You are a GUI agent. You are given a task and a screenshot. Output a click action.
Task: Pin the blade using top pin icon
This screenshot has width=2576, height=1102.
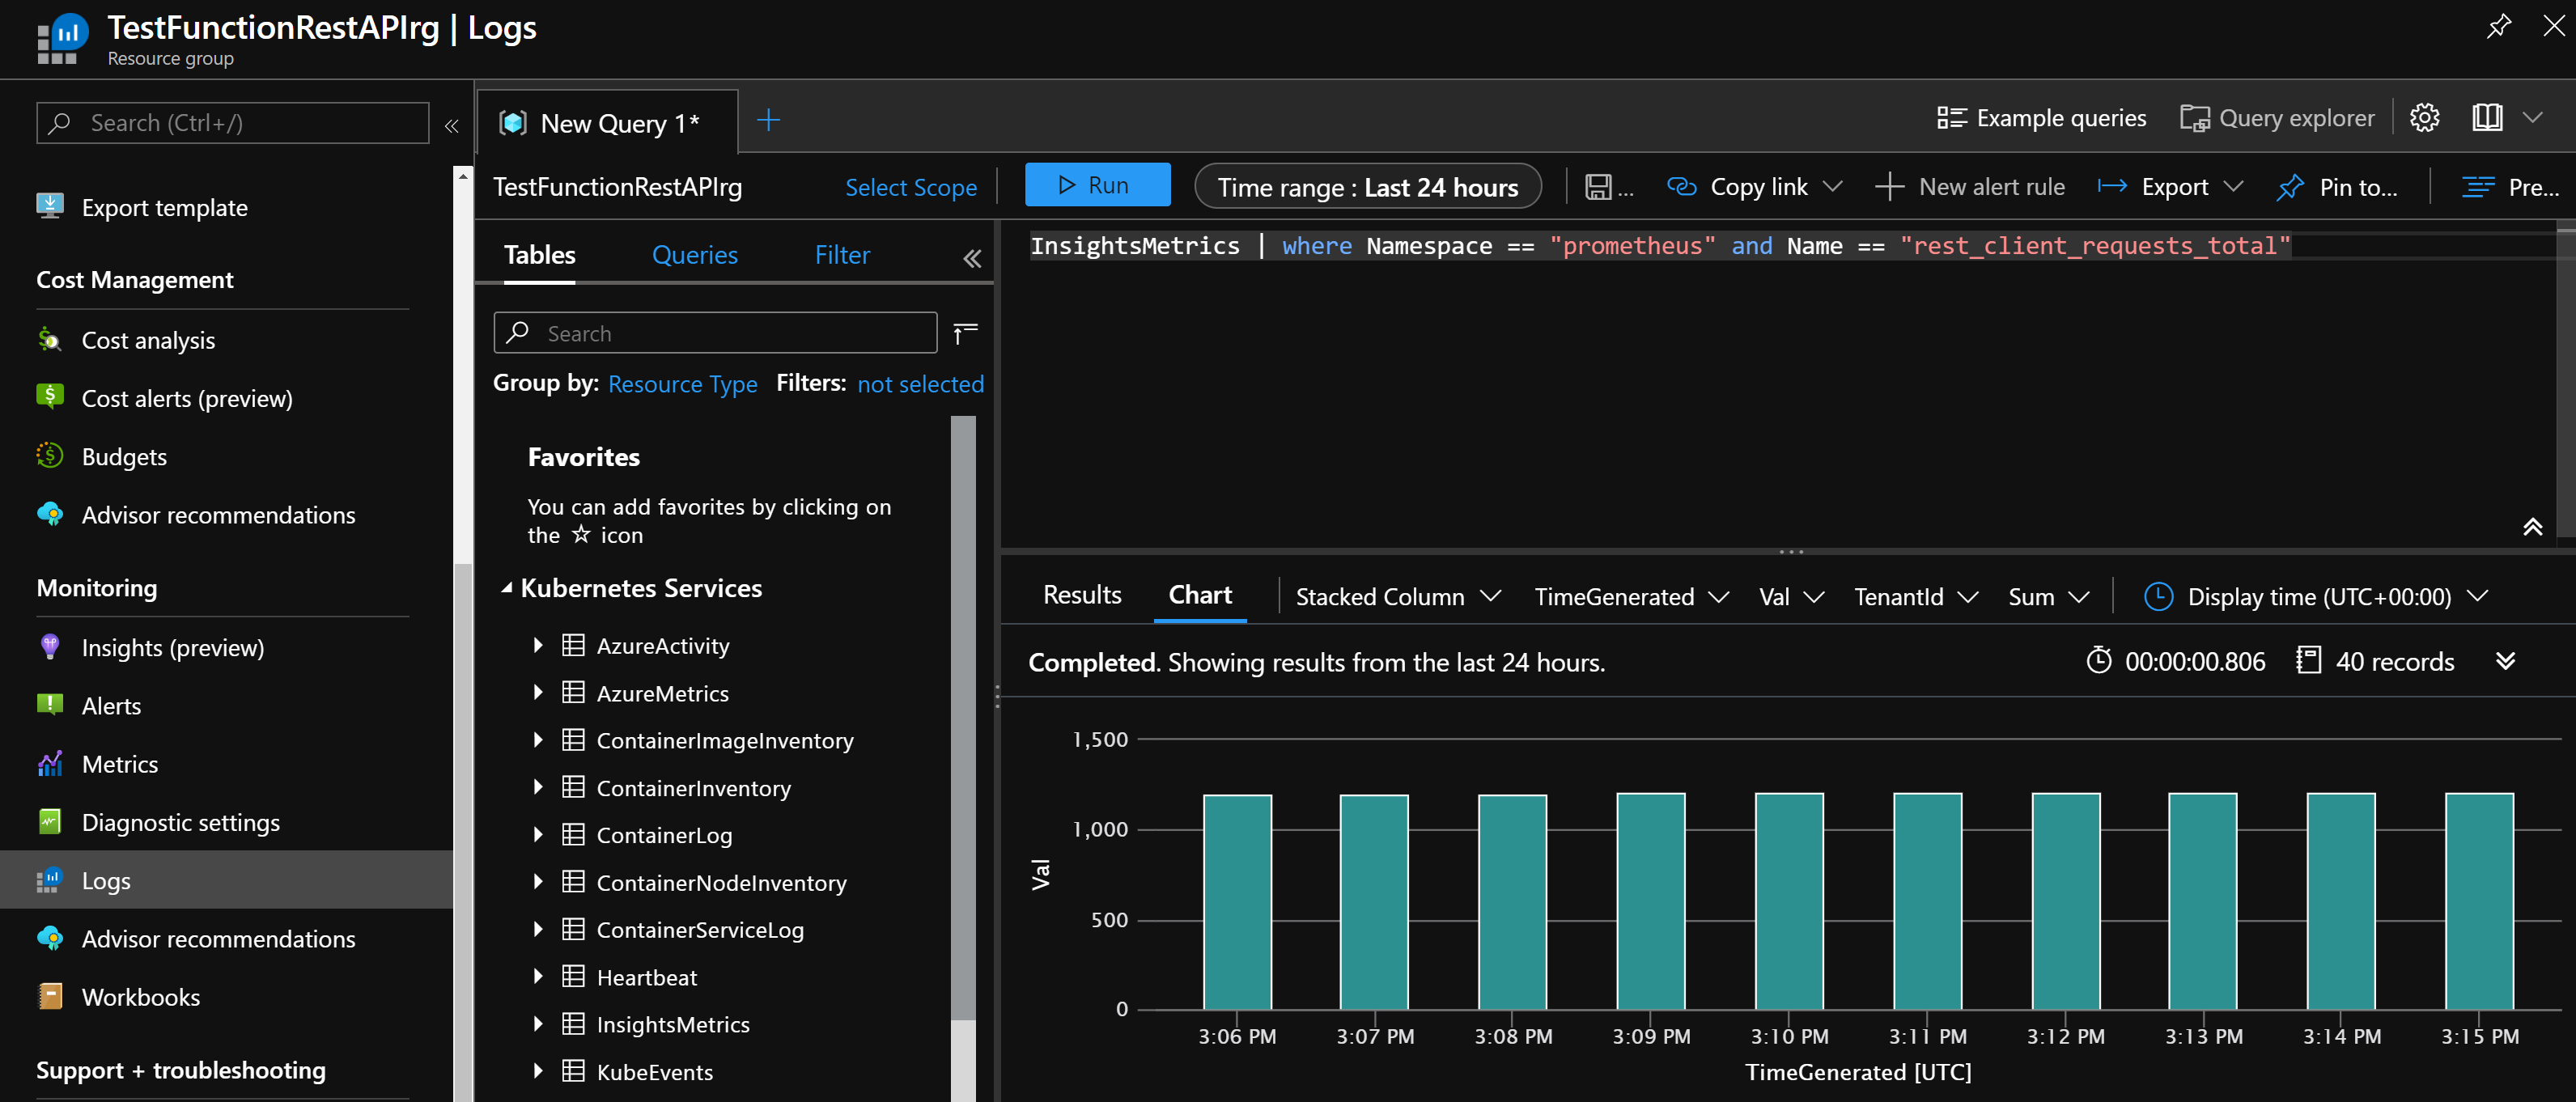point(2498,26)
